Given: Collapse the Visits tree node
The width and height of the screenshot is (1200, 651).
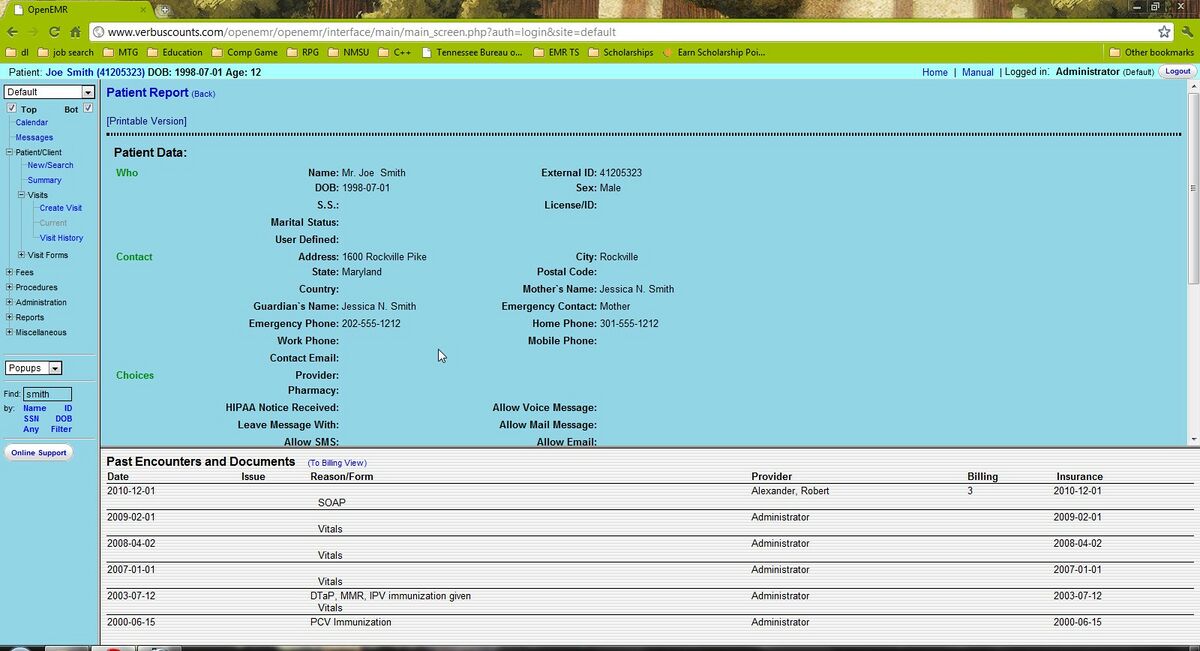Looking at the screenshot, I should click(21, 195).
